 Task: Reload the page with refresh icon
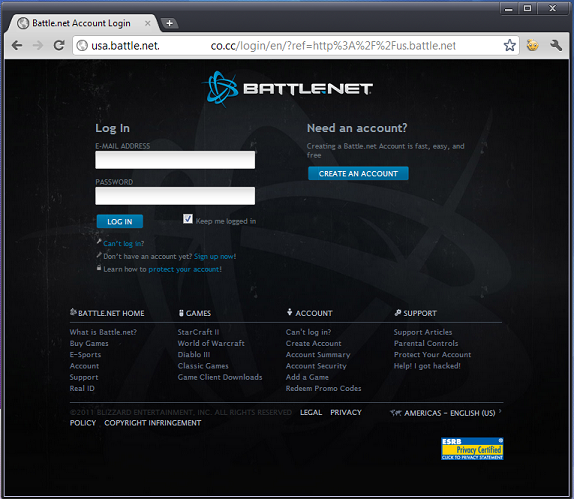pos(59,45)
